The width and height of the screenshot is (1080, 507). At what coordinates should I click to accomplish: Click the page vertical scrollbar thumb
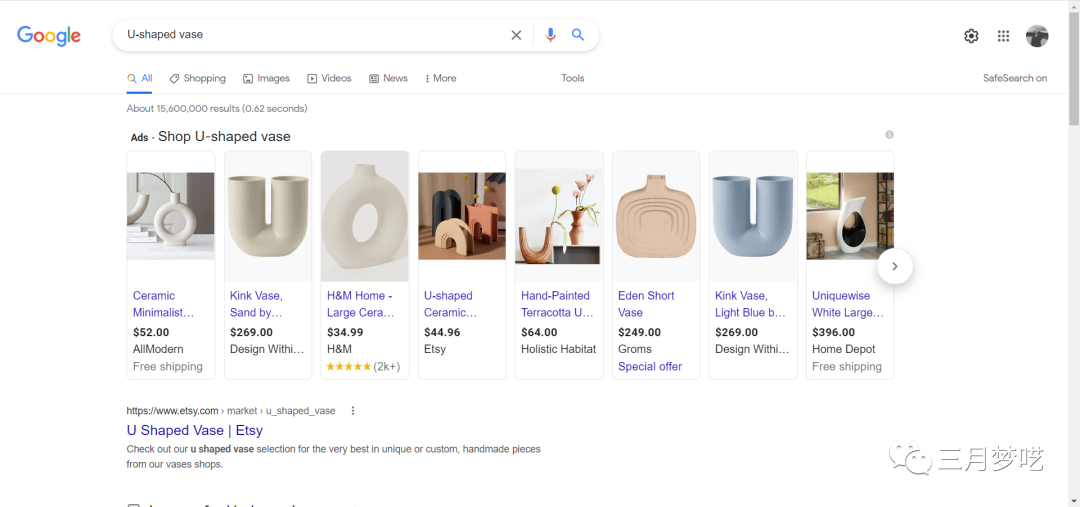1074,69
